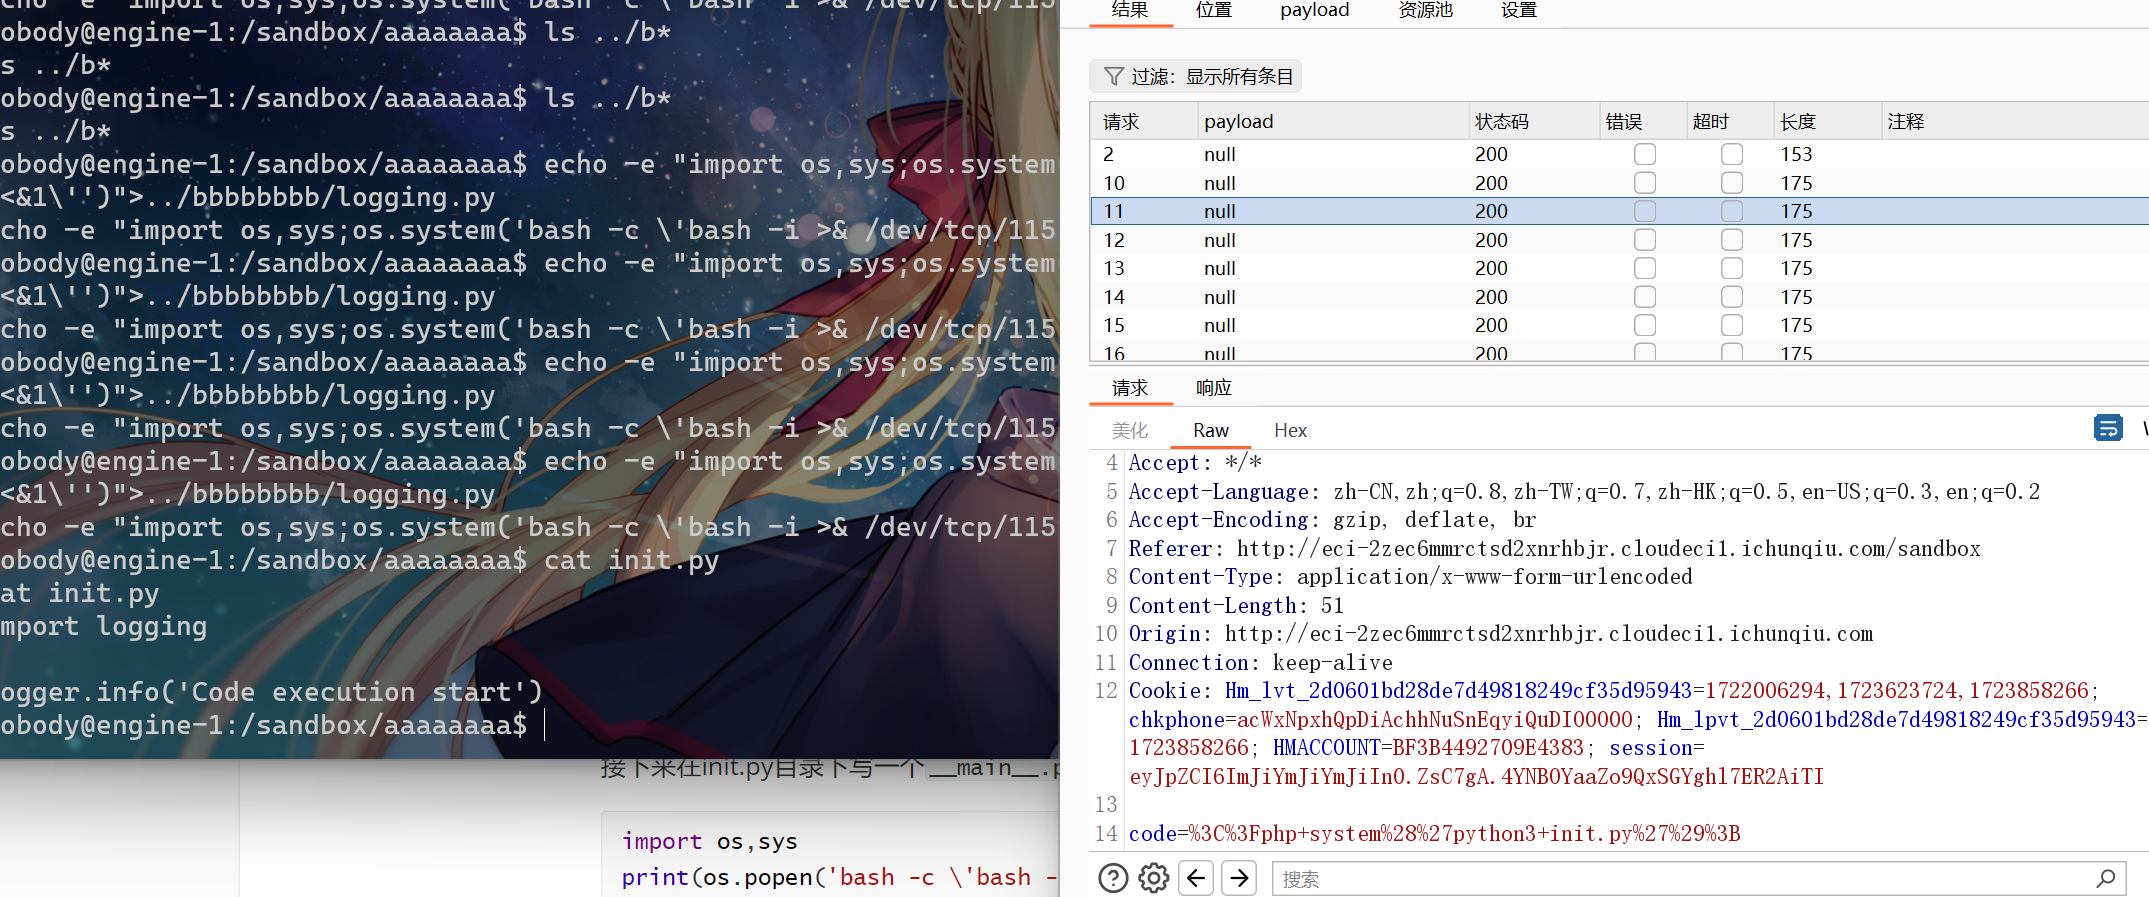The image size is (2149, 897).
Task: Click terminal line with logger.info call
Action: click(x=271, y=692)
